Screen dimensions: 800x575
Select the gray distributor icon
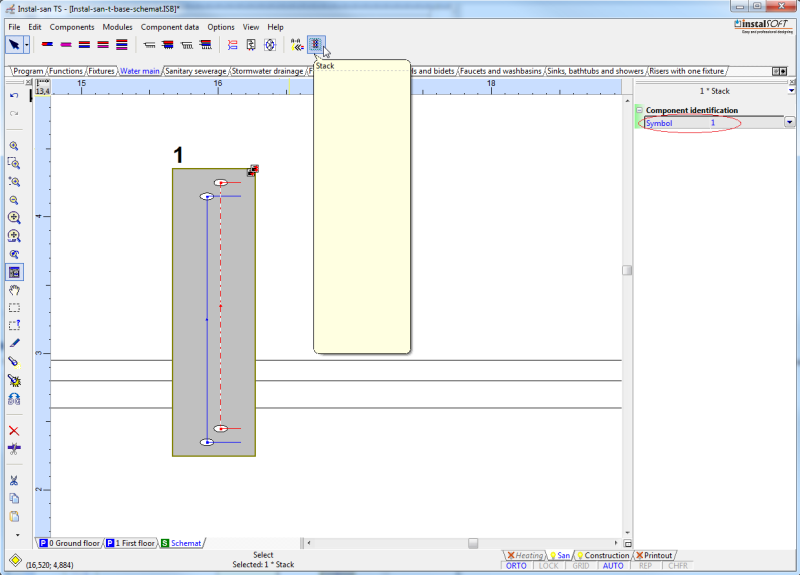click(149, 45)
